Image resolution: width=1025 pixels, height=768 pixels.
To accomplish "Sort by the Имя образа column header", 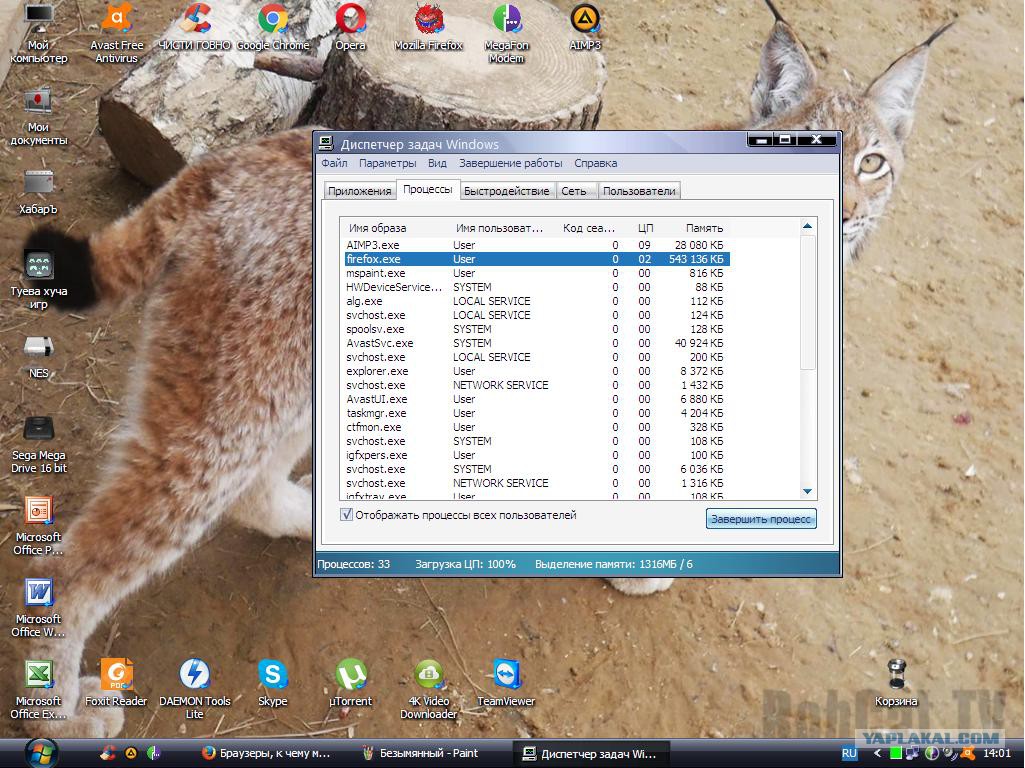I will 396,228.
